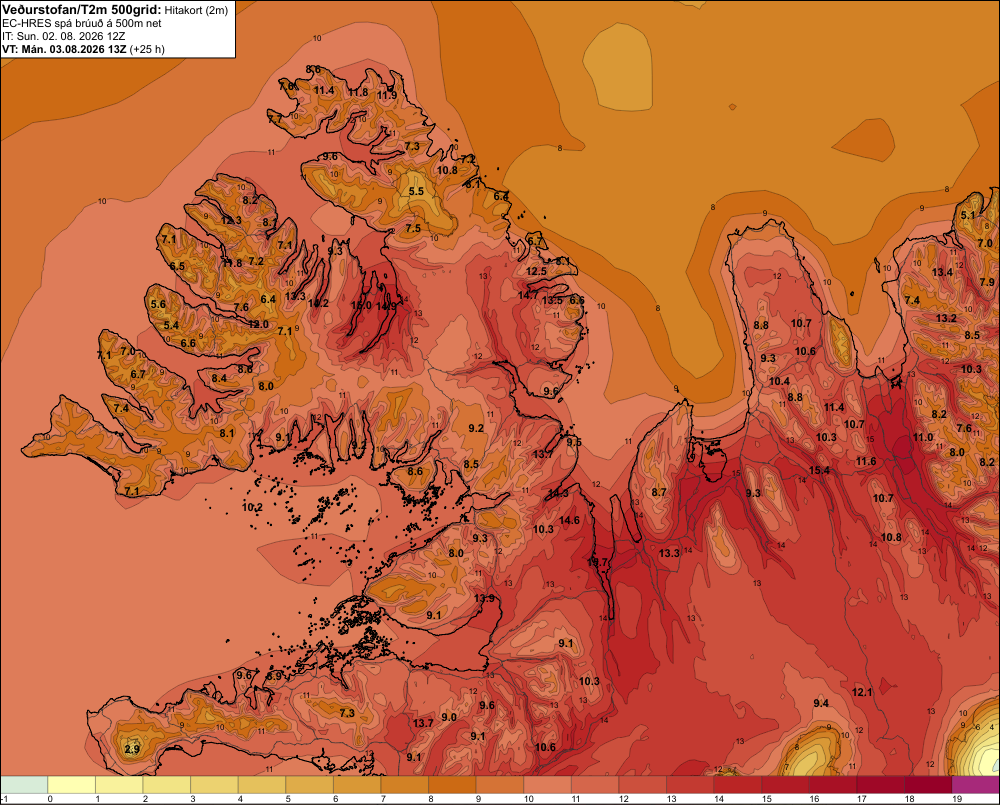Click the 2.9 temperature value on the map

coord(132,749)
